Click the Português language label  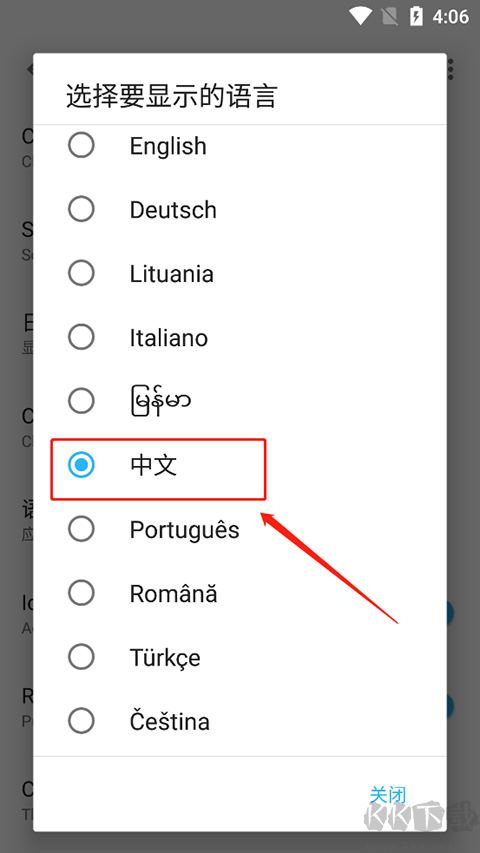coord(184,529)
